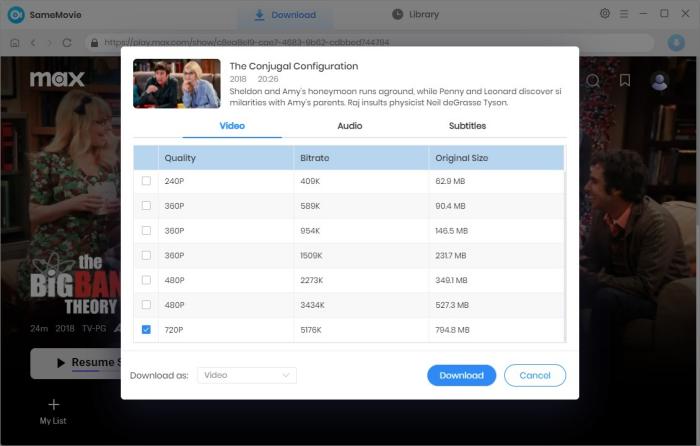Expand the Download as dropdown
700x446 pixels.
tap(246, 375)
